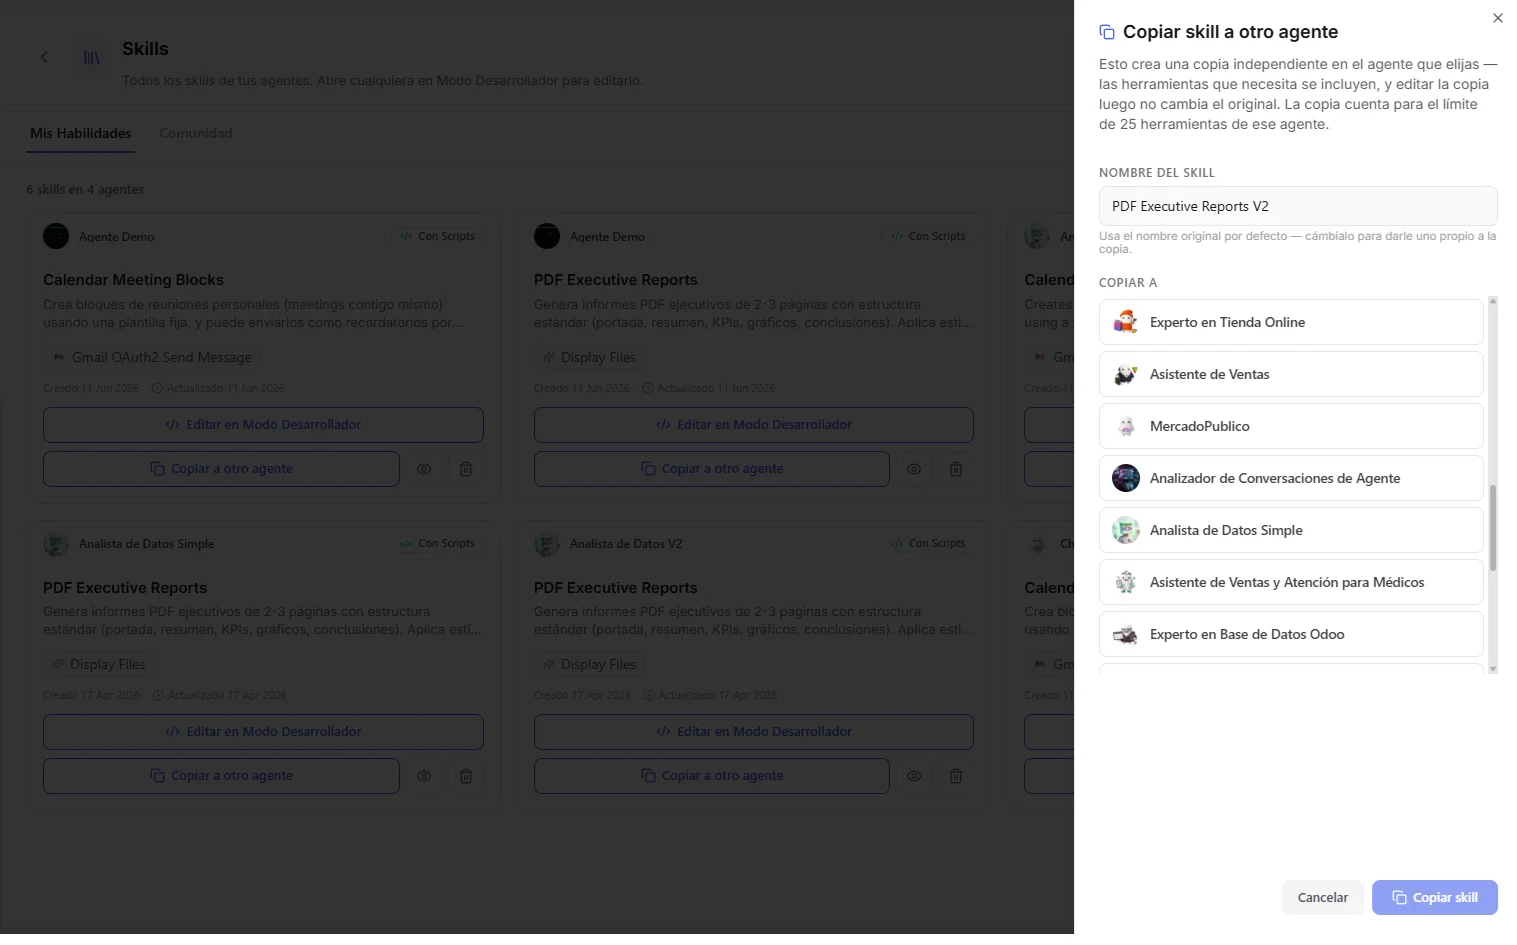Click the Experto en Base de Datos Odoo icon

[1126, 634]
